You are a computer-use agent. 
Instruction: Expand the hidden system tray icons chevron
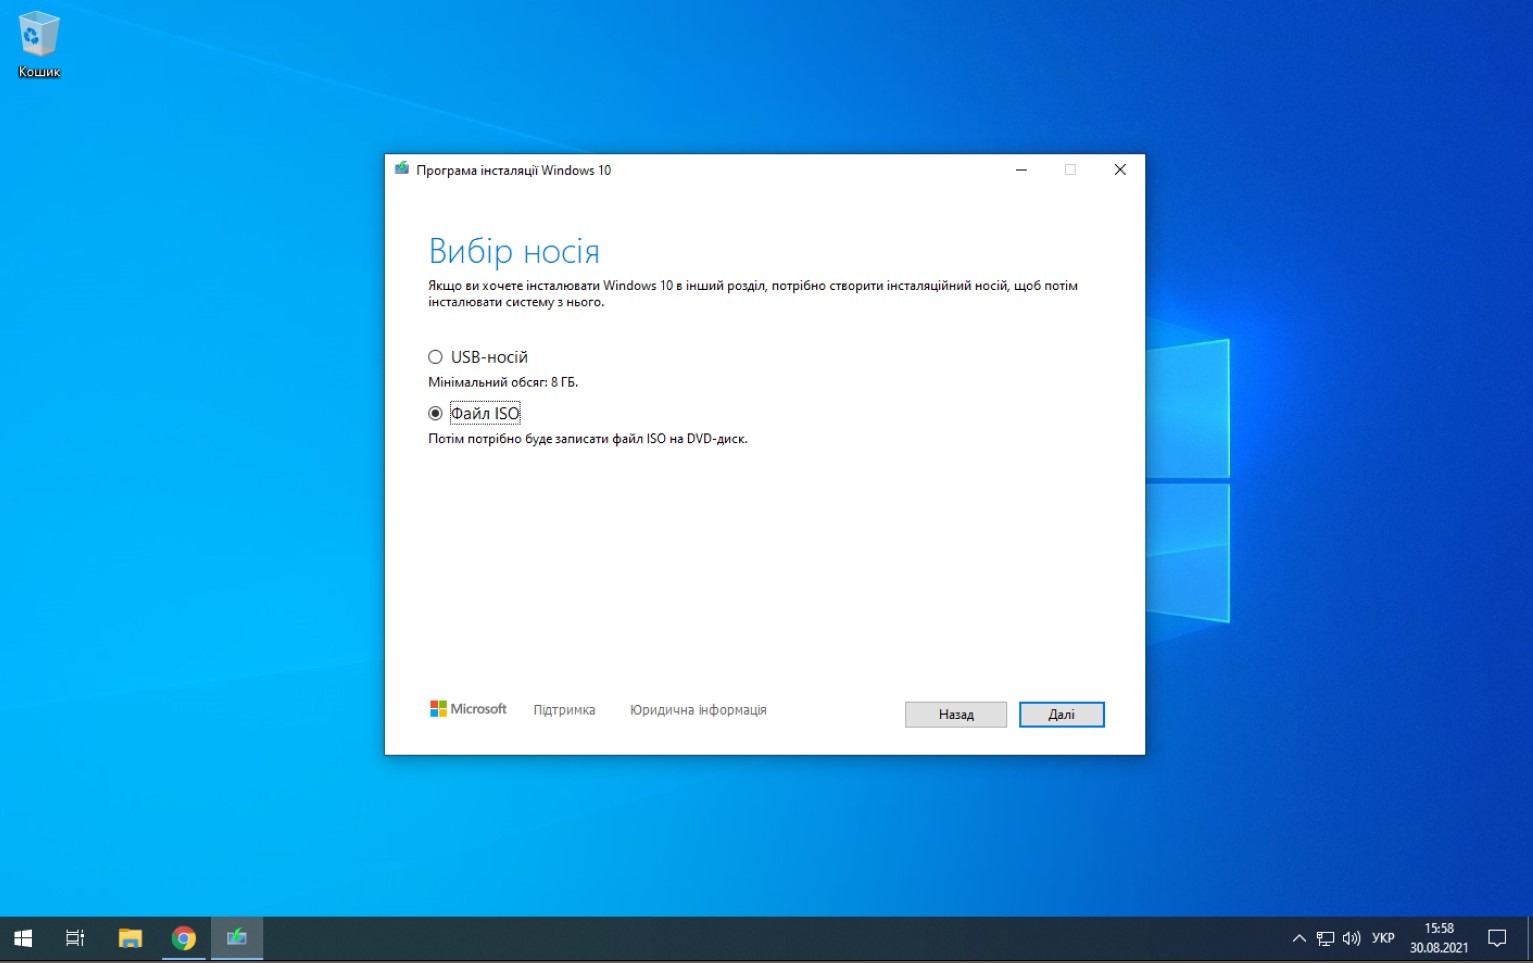click(x=1299, y=938)
